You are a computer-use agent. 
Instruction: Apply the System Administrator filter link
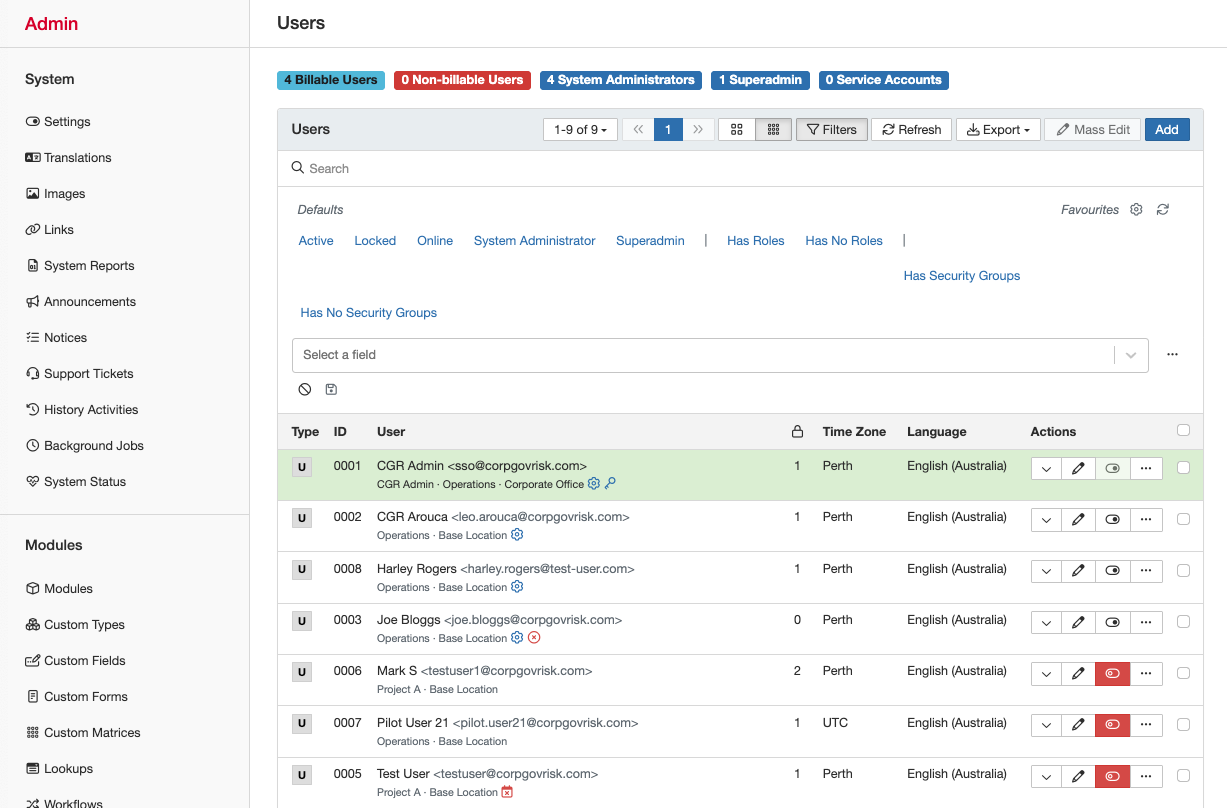(534, 241)
